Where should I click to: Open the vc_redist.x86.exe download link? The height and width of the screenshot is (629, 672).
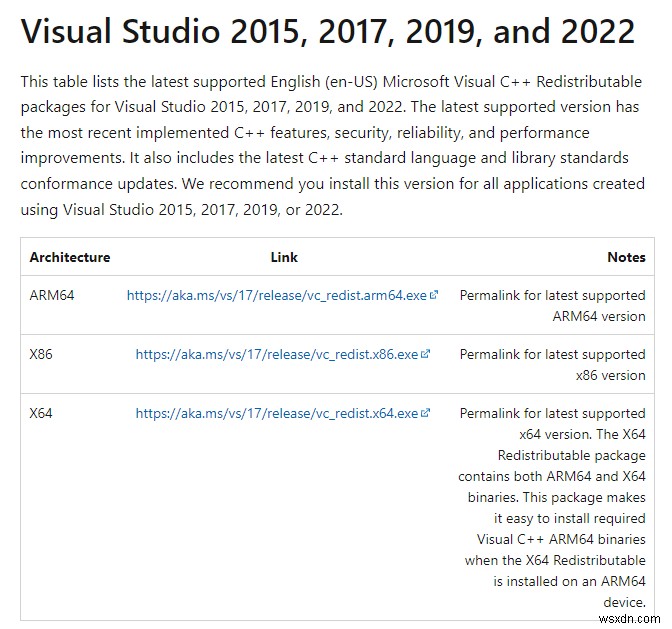277,354
